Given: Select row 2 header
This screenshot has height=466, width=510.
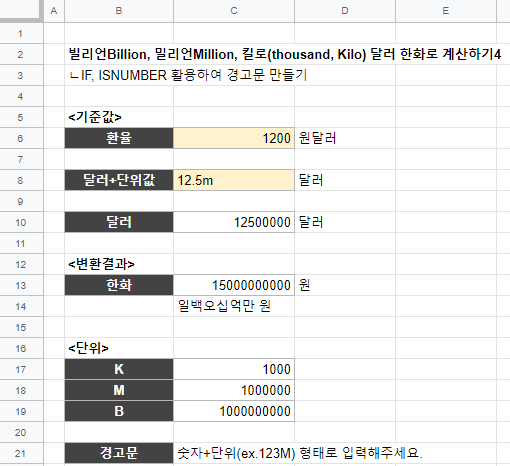Looking at the screenshot, I should 21,54.
